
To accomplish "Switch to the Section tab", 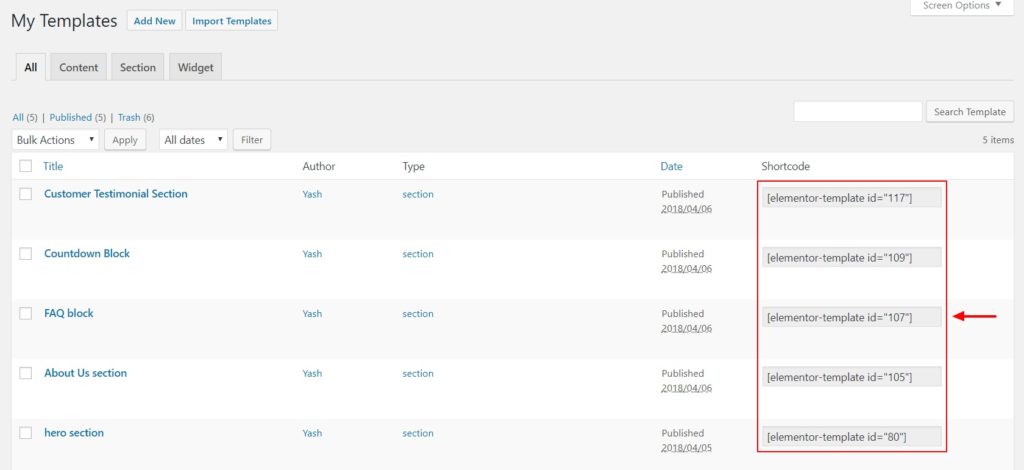I will pos(138,67).
